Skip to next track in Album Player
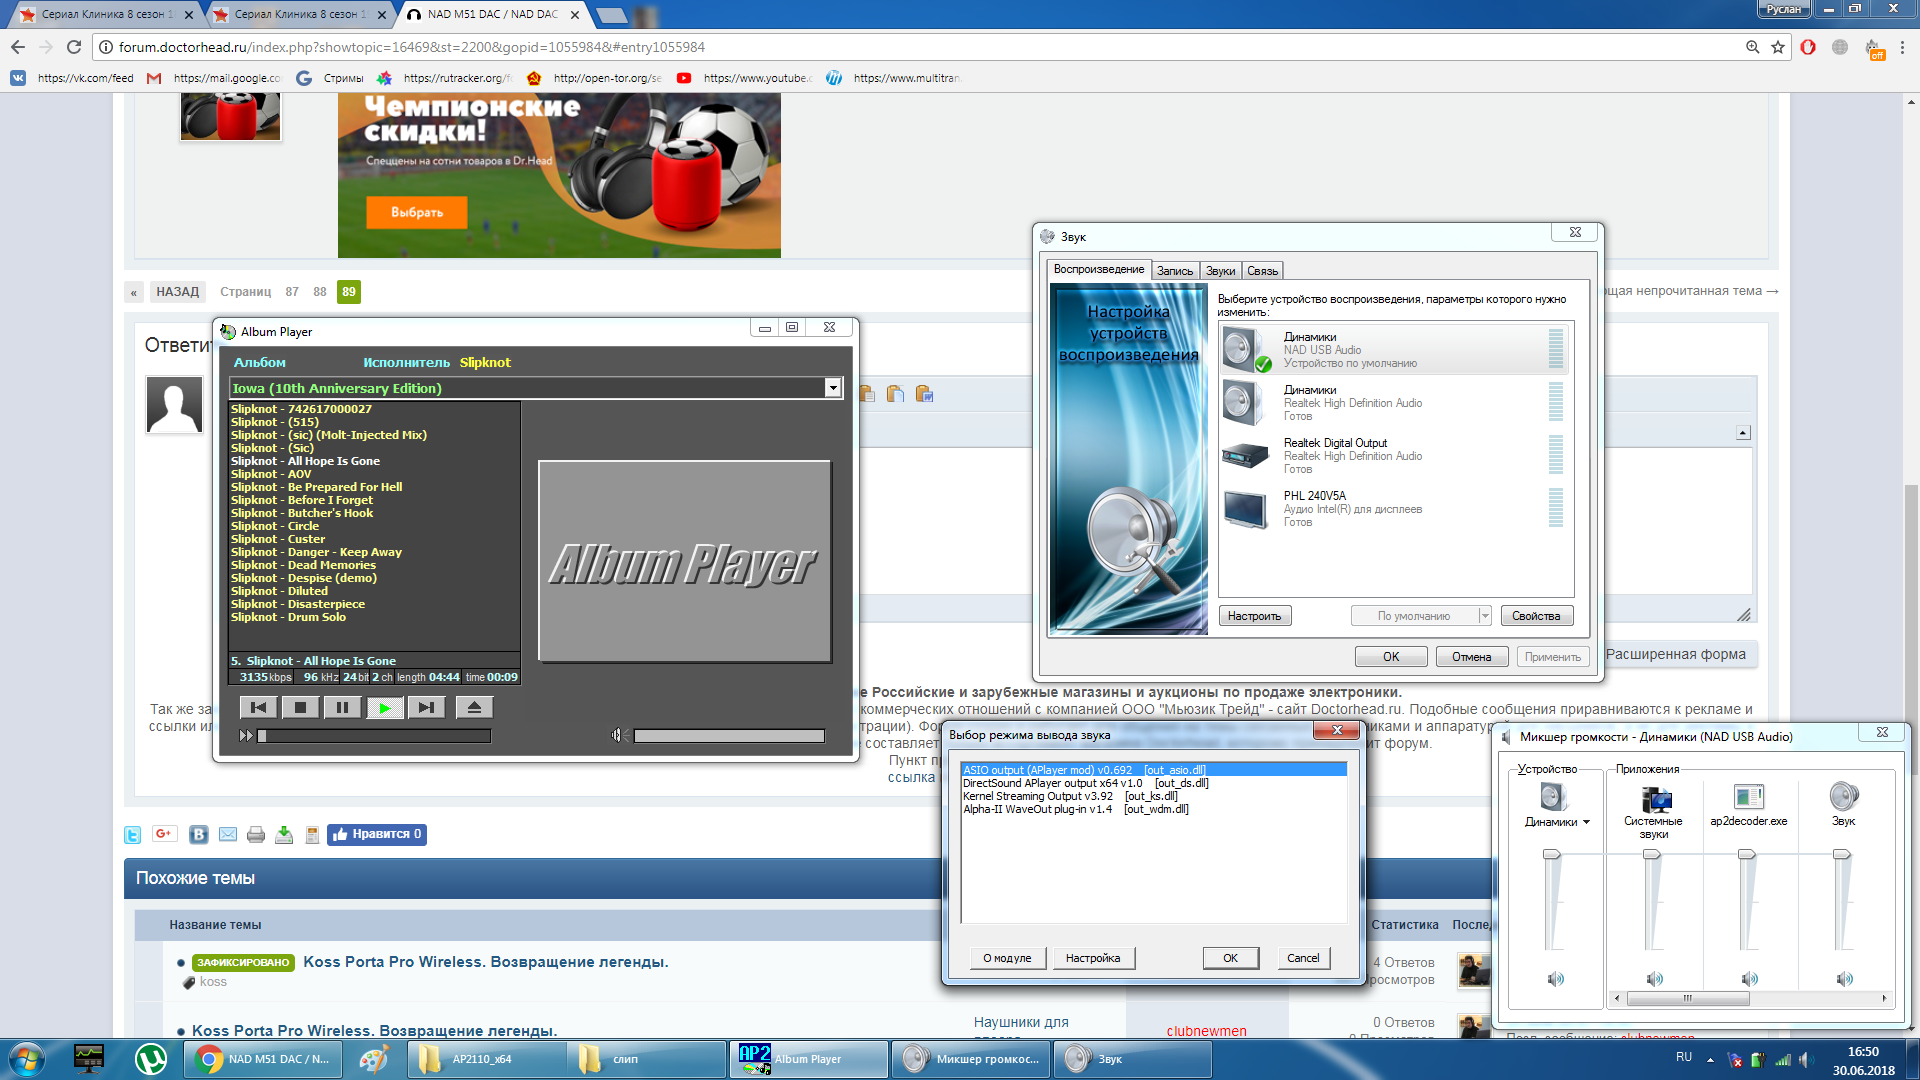The height and width of the screenshot is (1080, 1920). click(426, 708)
